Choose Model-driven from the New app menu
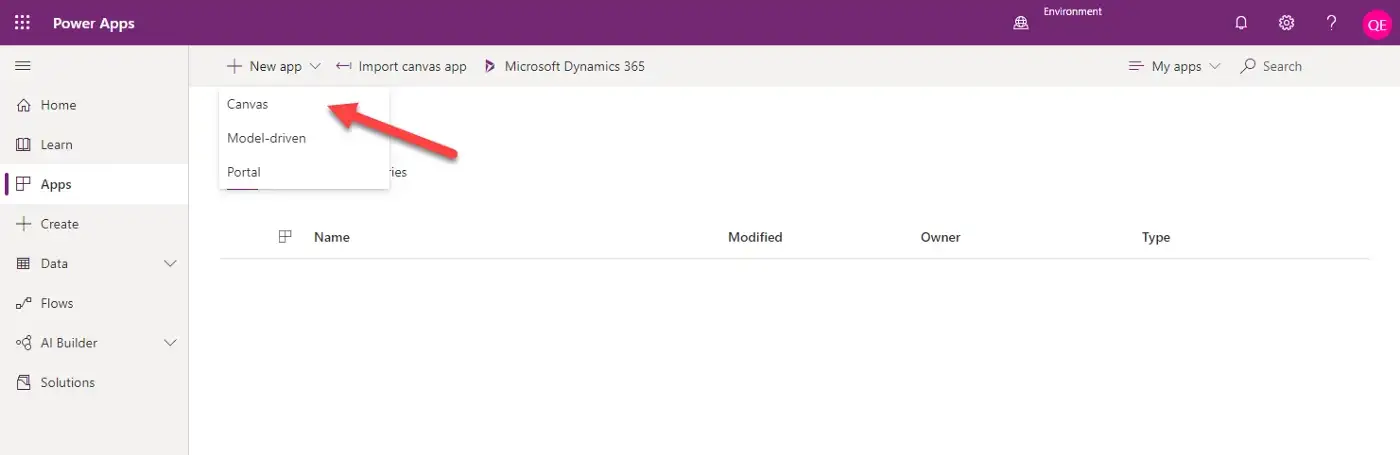 tap(304, 138)
